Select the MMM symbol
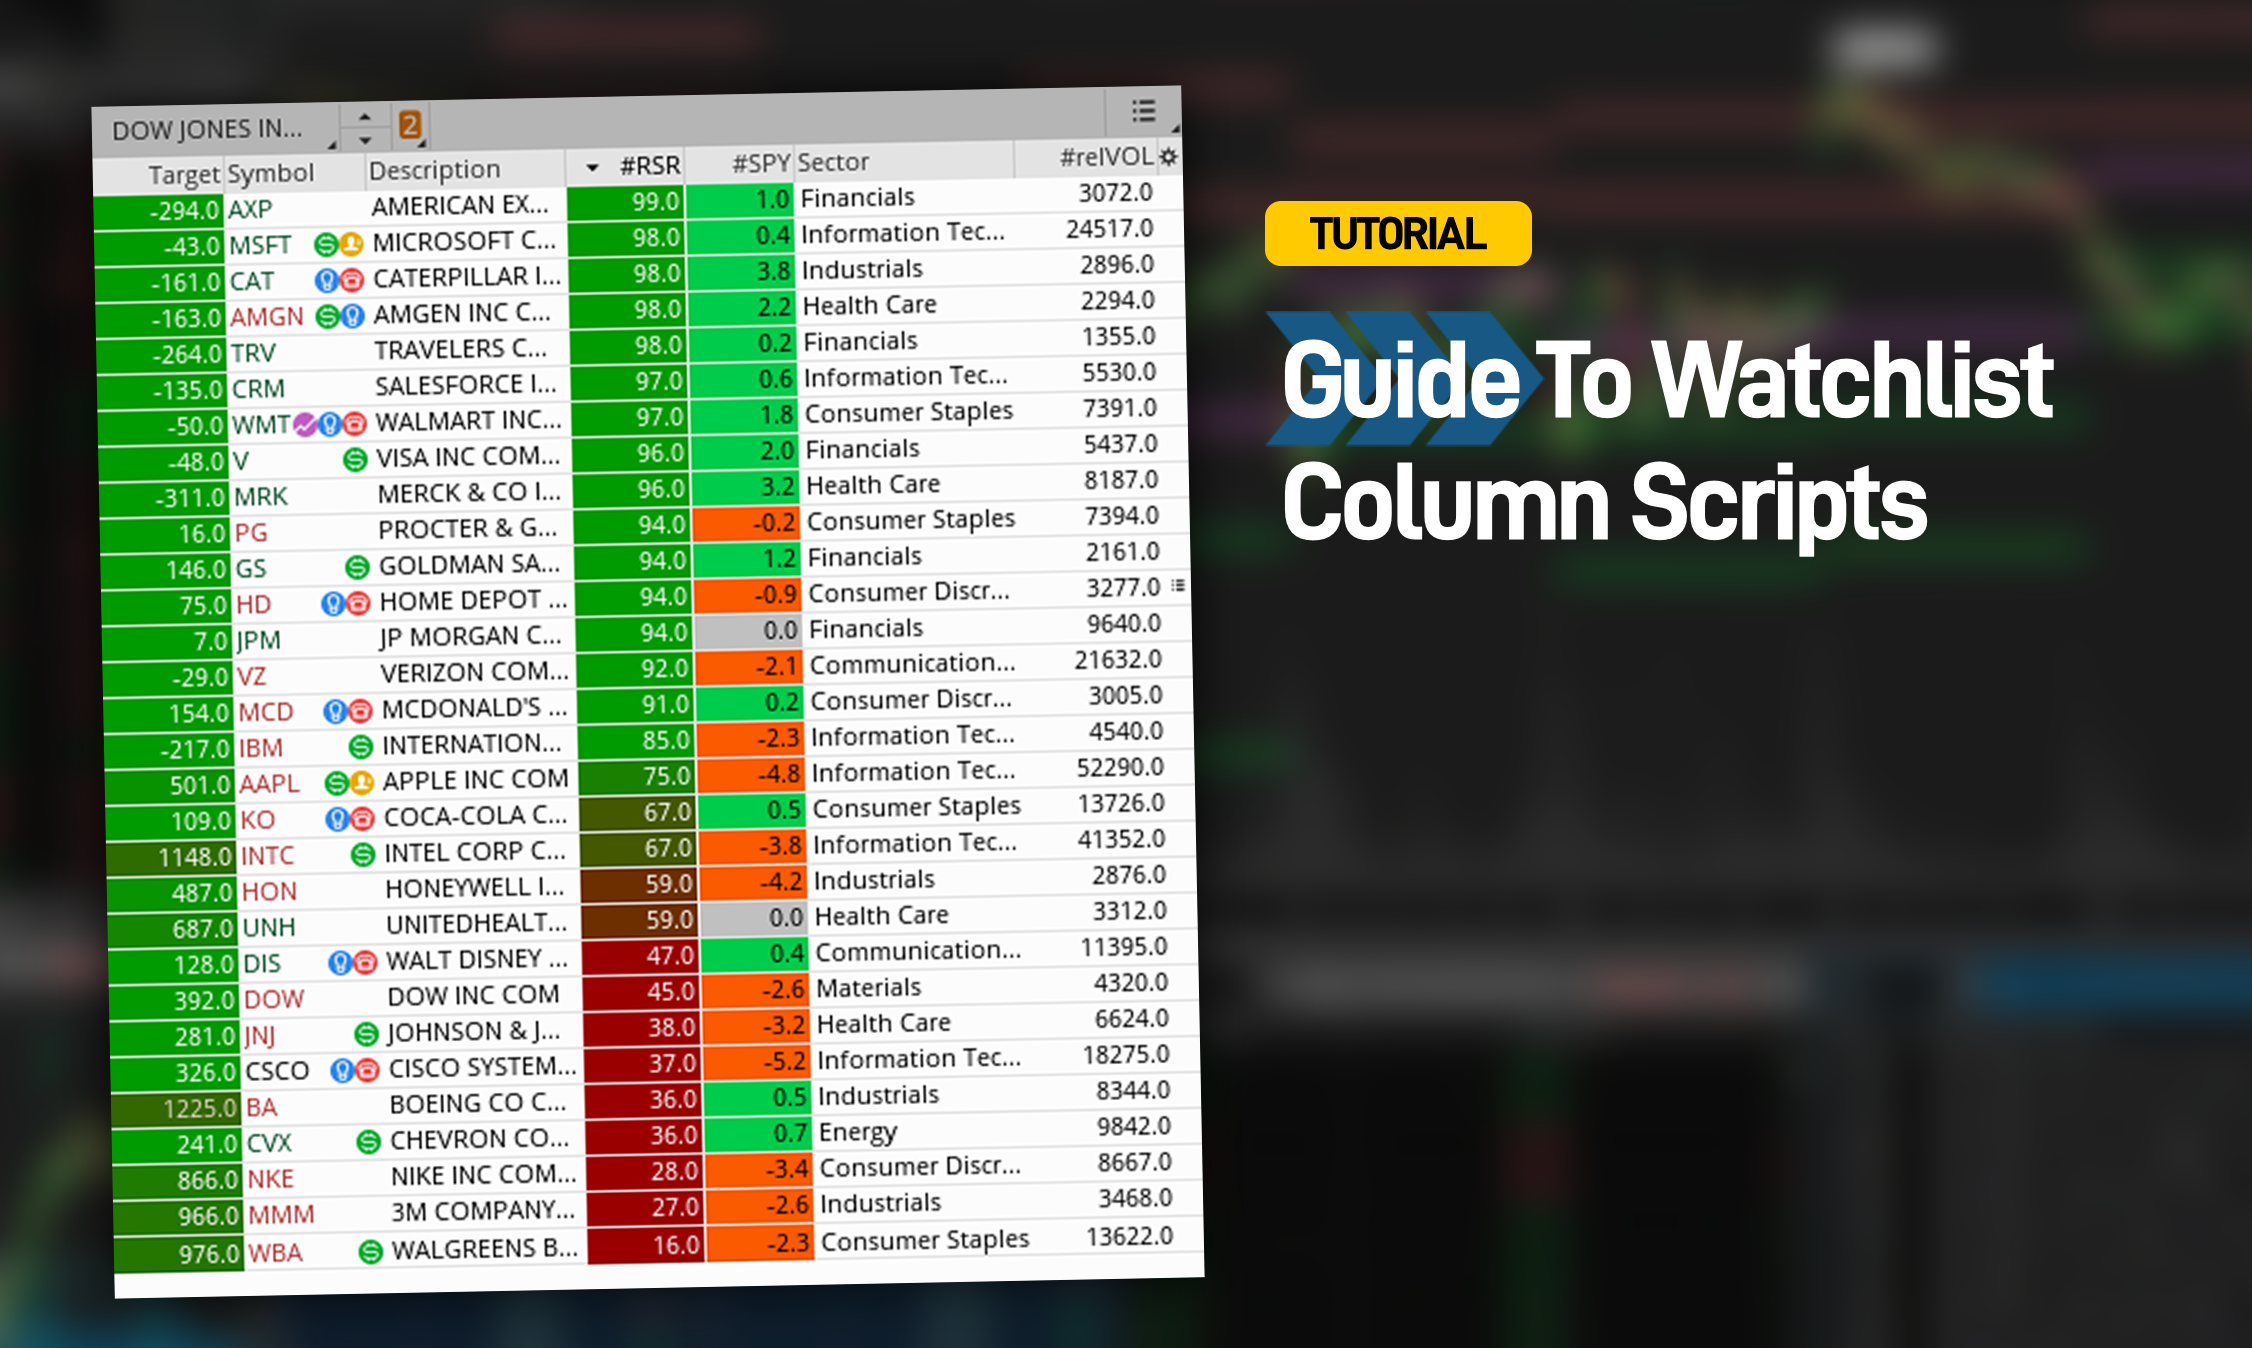Image resolution: width=2252 pixels, height=1348 pixels. pyautogui.click(x=282, y=1216)
